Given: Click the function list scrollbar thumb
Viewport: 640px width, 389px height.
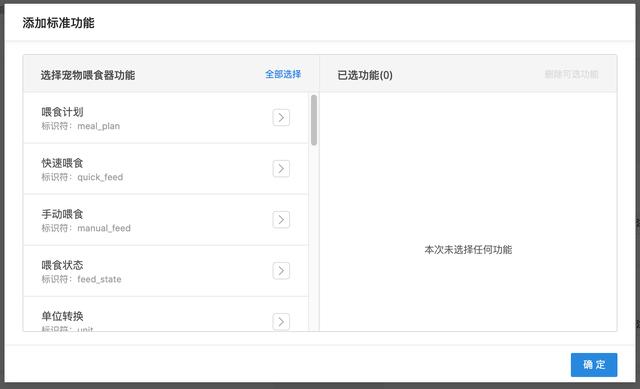Looking at the screenshot, I should [x=313, y=120].
